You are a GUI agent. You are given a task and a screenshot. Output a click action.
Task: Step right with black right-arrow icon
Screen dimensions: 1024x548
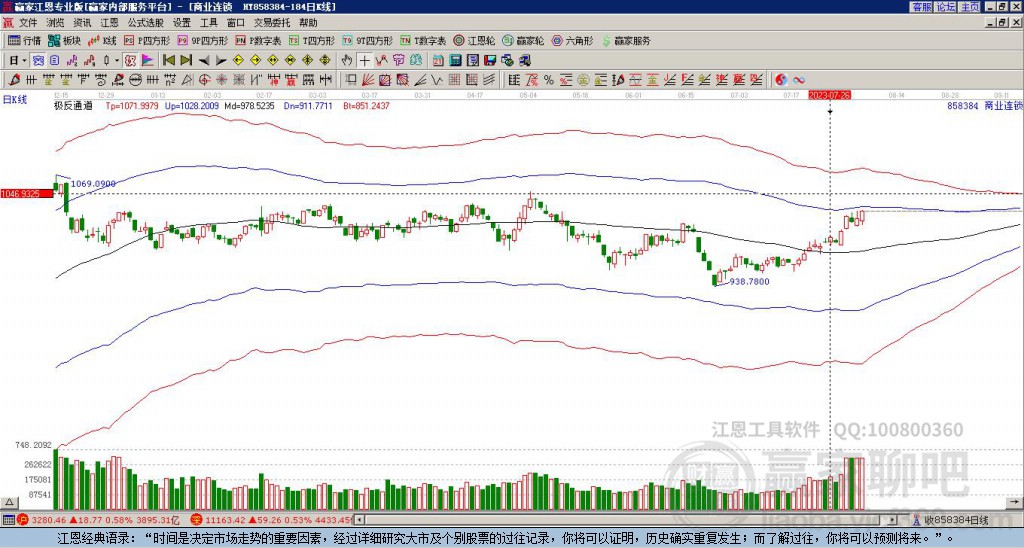pyautogui.click(x=221, y=61)
